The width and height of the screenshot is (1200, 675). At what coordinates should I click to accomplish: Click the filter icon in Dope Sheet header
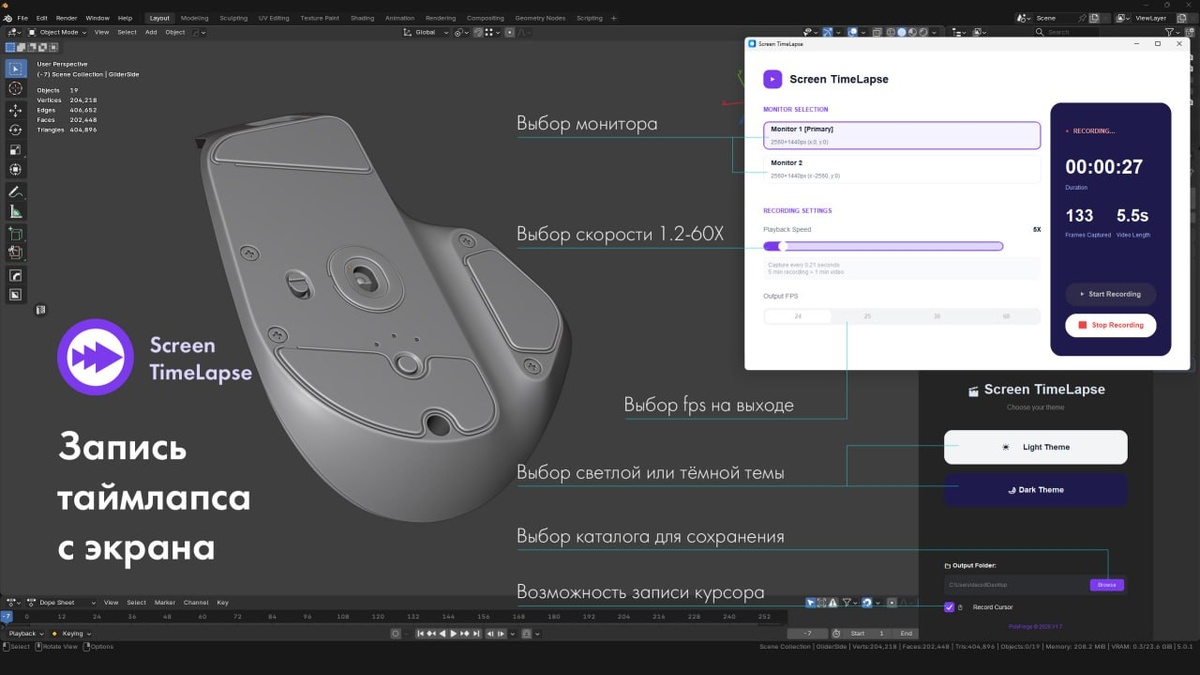click(x=847, y=602)
